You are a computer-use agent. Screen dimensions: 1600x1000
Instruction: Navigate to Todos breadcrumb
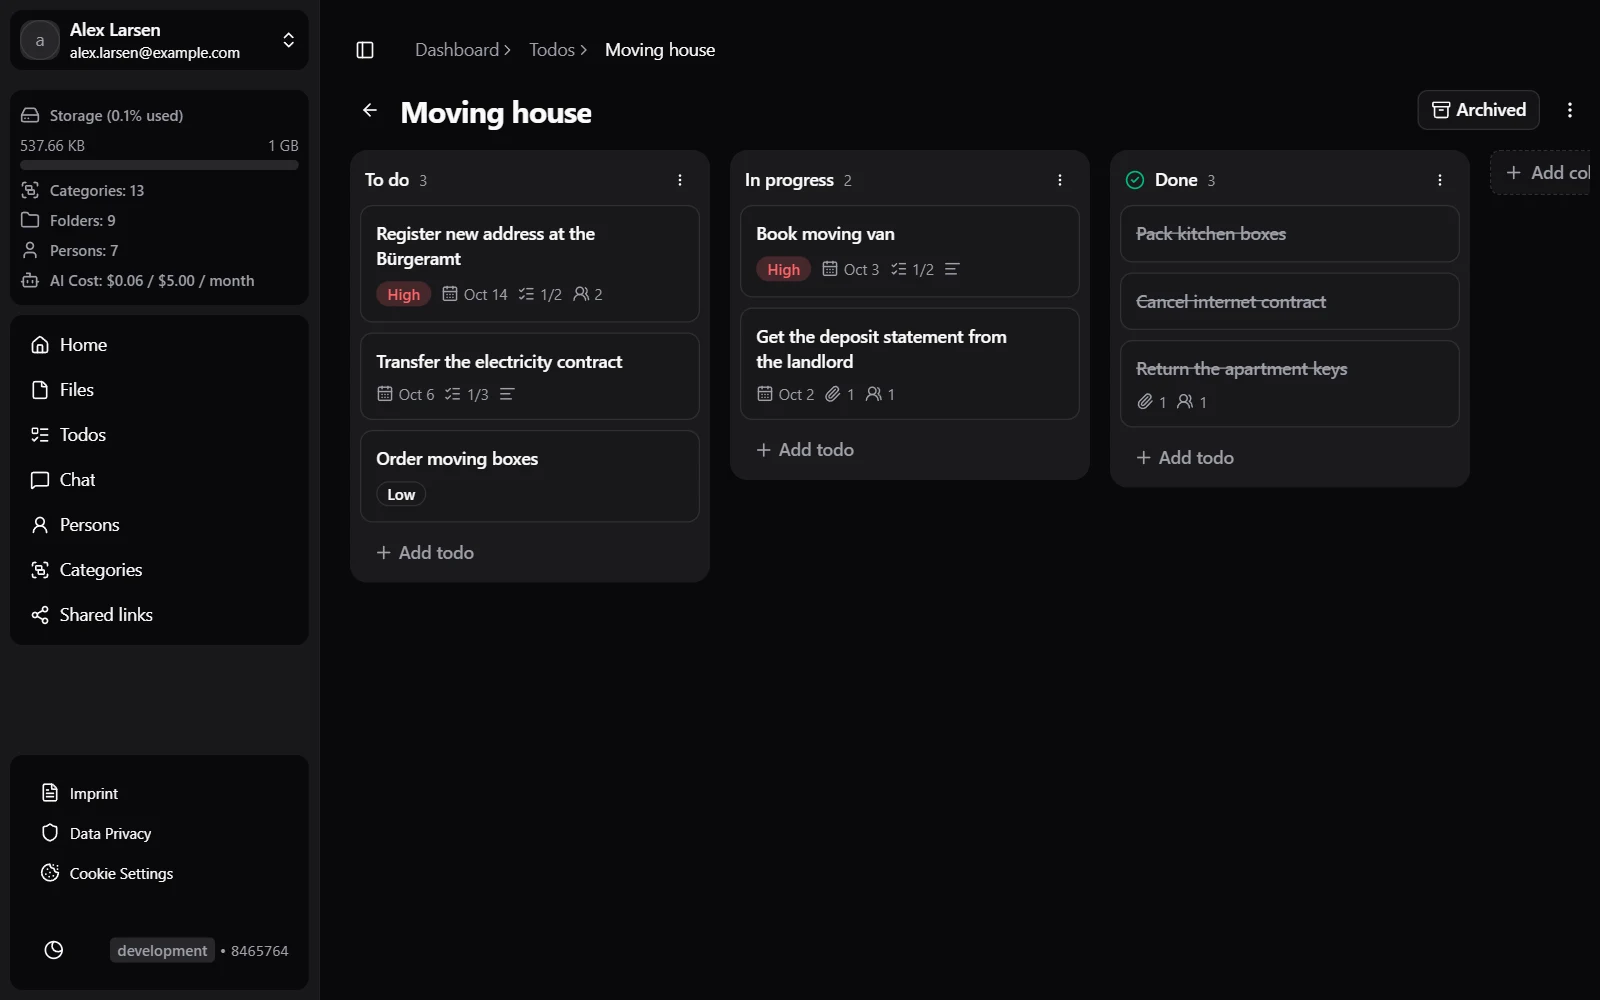552,50
